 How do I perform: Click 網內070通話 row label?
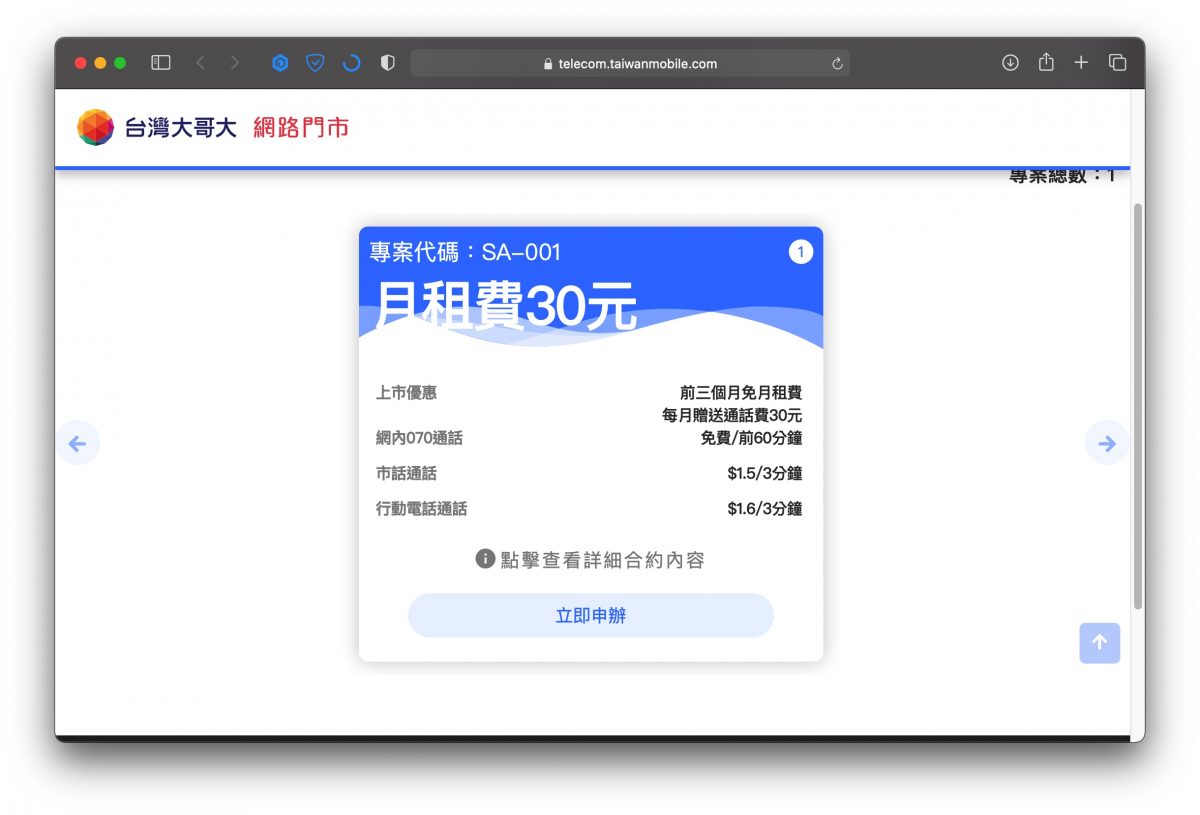[x=419, y=438]
